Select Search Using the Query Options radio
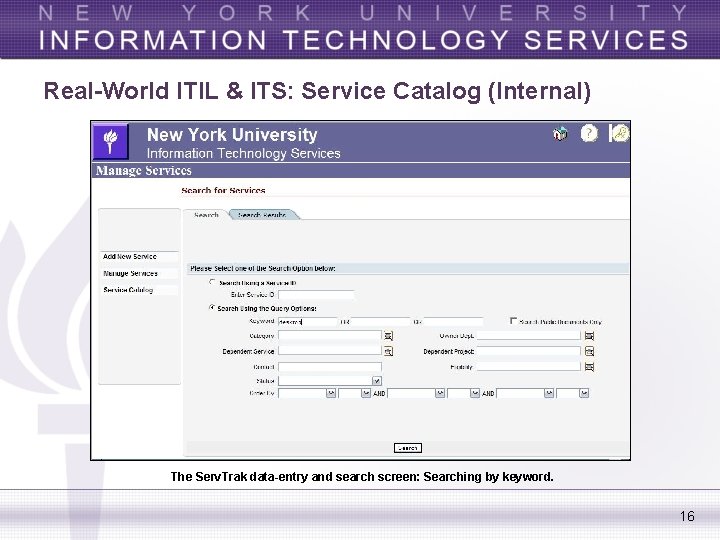 pos(212,308)
